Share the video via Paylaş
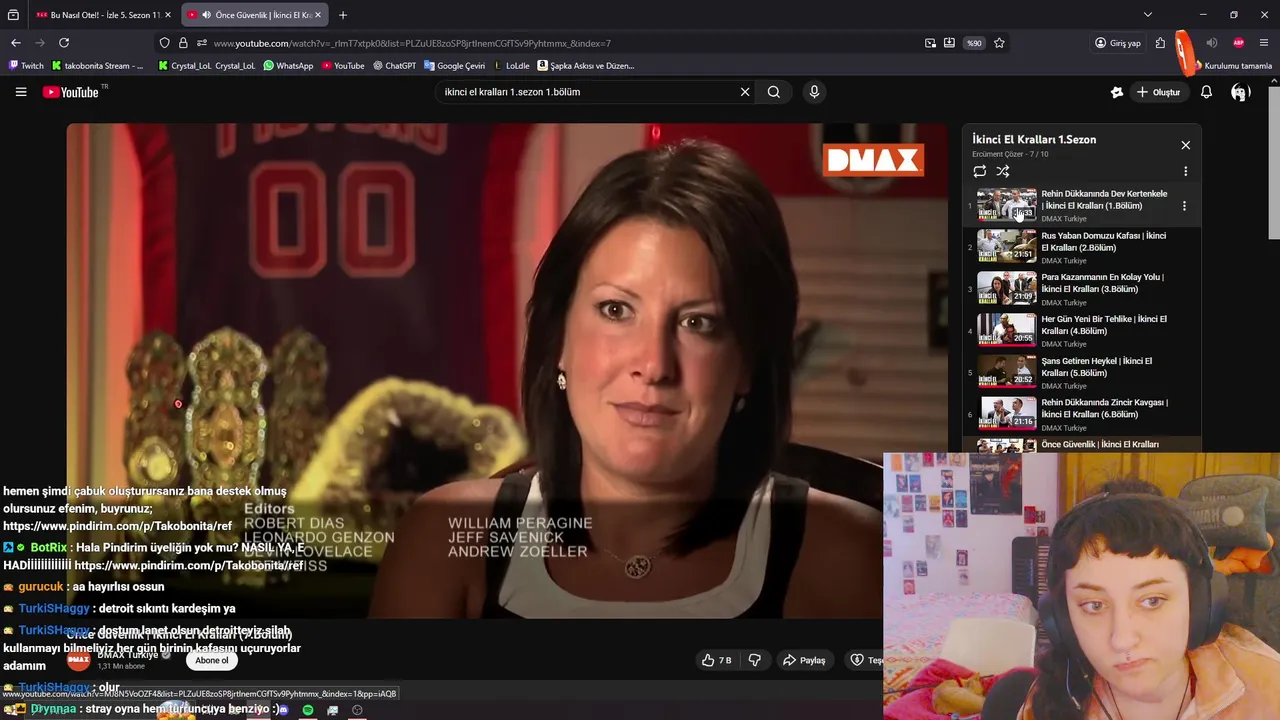This screenshot has height=720, width=1280. click(804, 660)
